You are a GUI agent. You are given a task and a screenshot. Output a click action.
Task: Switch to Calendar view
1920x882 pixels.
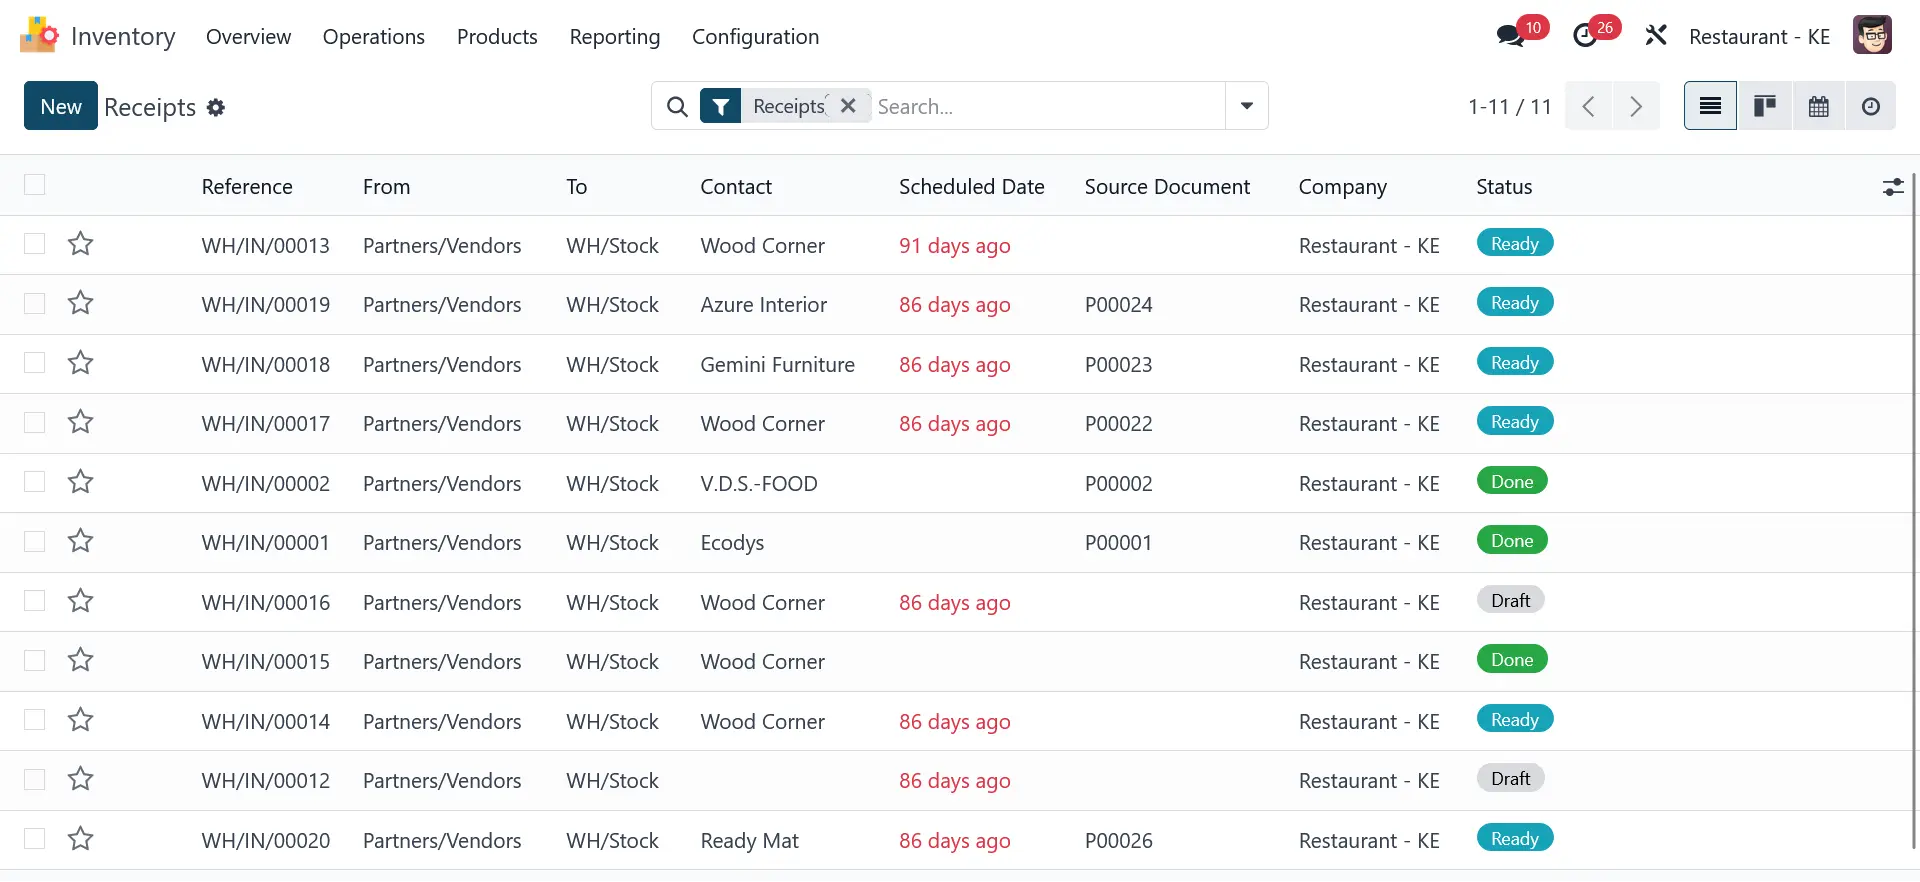(x=1818, y=106)
